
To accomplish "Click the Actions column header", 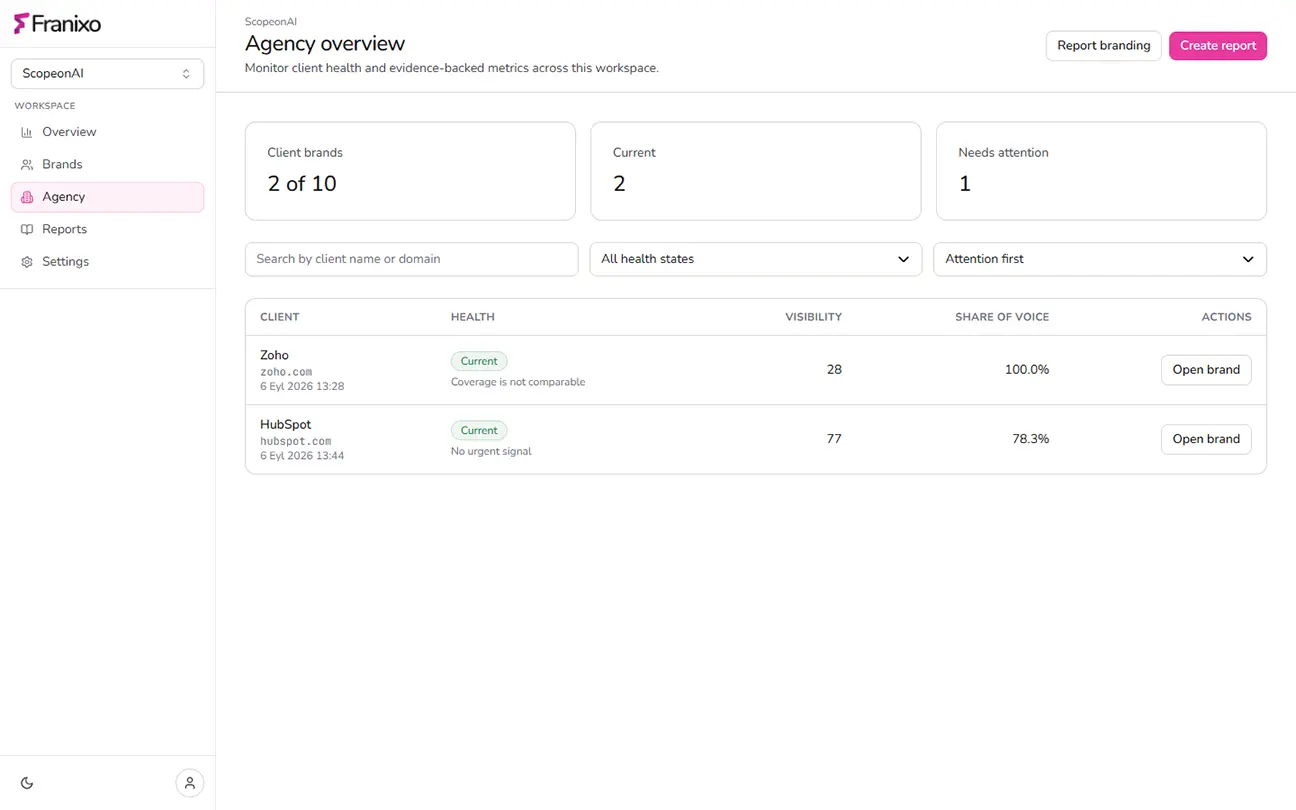I will [1227, 317].
